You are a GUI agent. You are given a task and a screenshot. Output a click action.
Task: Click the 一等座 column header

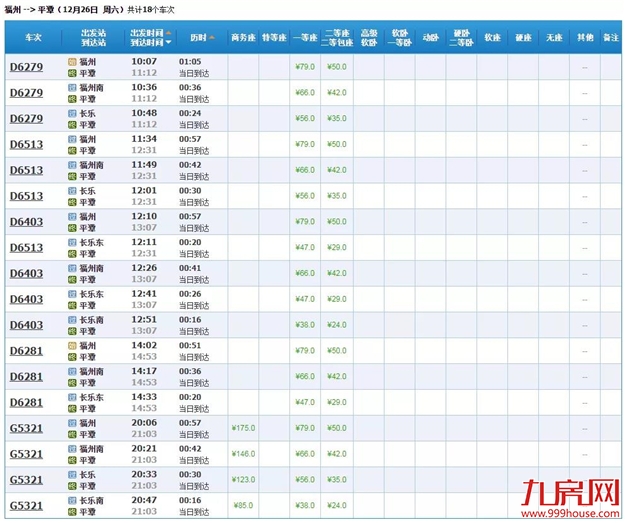pyautogui.click(x=305, y=37)
